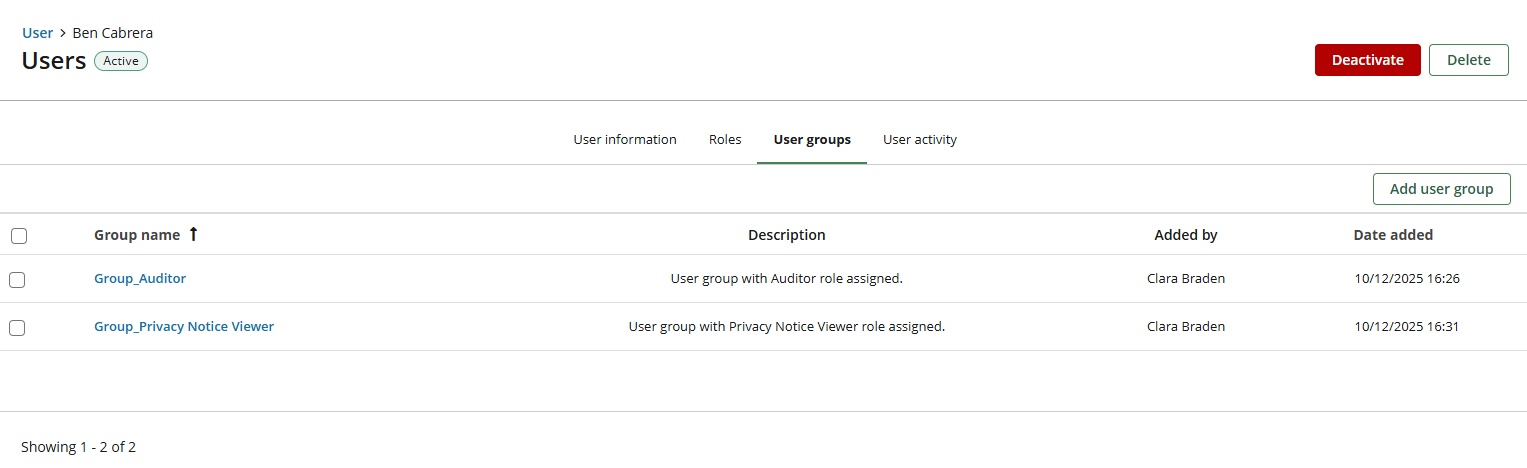The width and height of the screenshot is (1527, 468).
Task: Click the Date added column header
Action: (x=1393, y=235)
